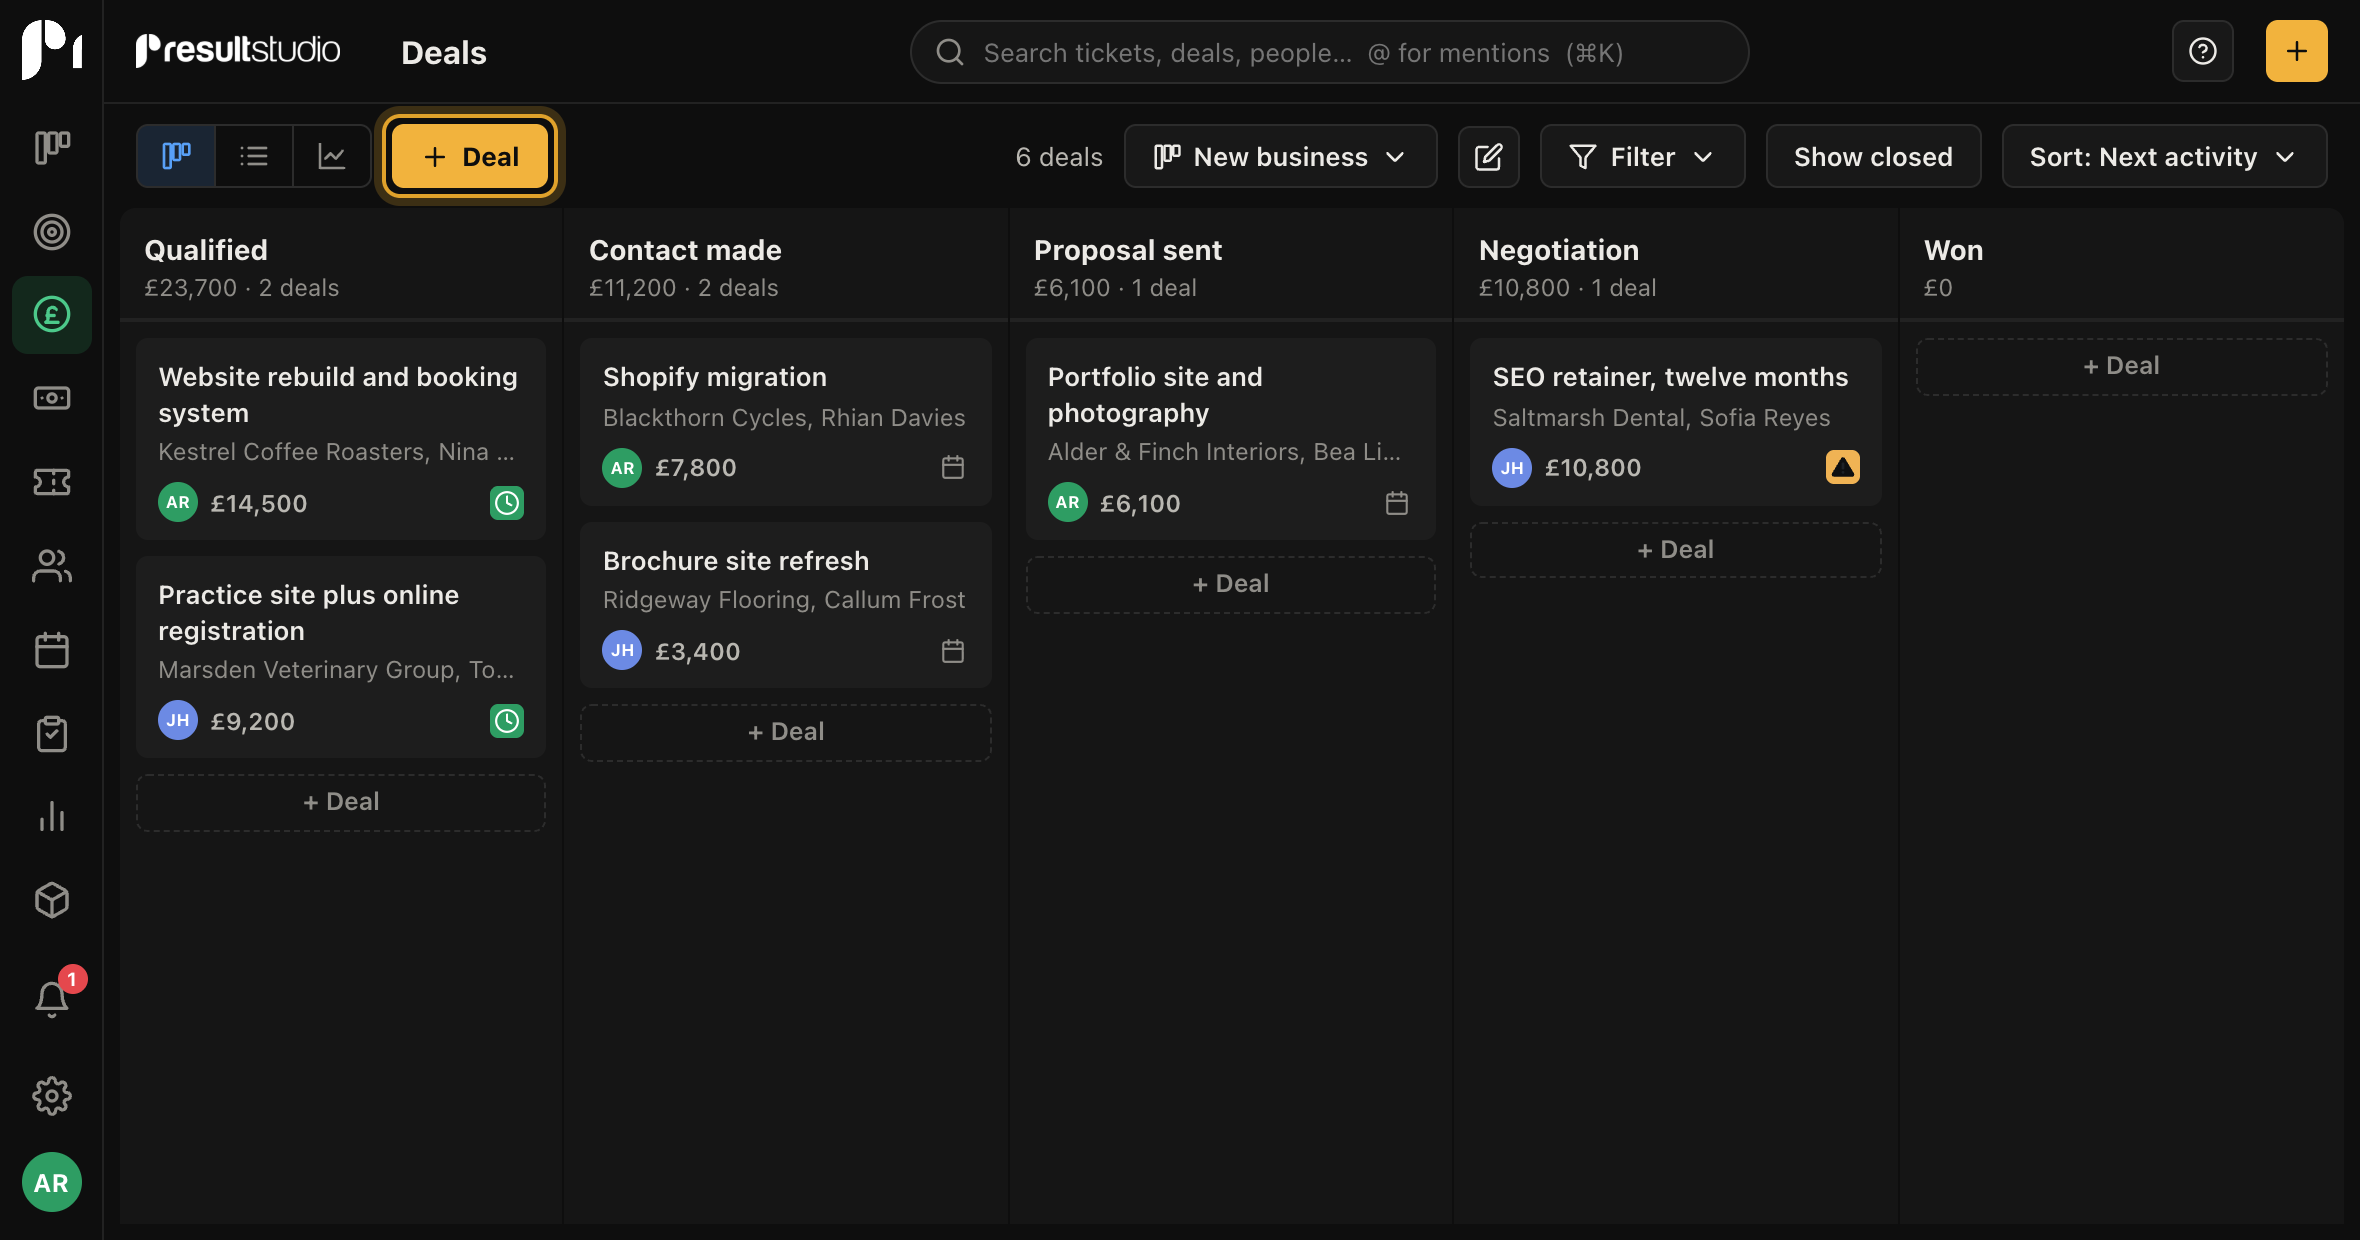Open the boards icon in sidebar

(52, 148)
